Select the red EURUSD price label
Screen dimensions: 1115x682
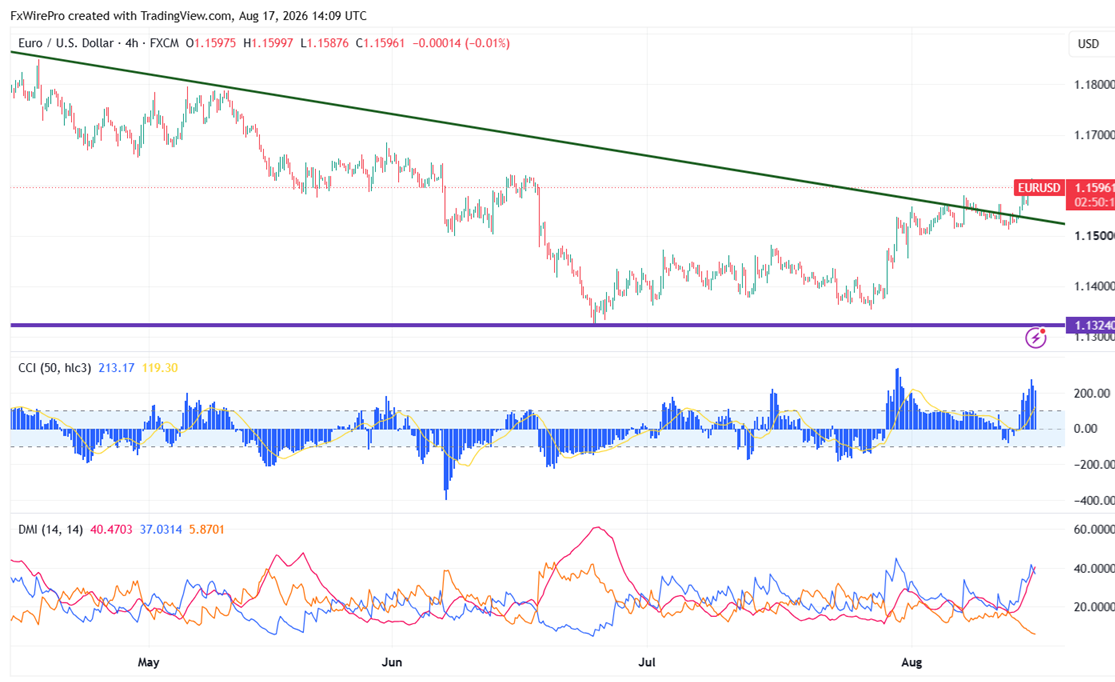pos(1039,188)
